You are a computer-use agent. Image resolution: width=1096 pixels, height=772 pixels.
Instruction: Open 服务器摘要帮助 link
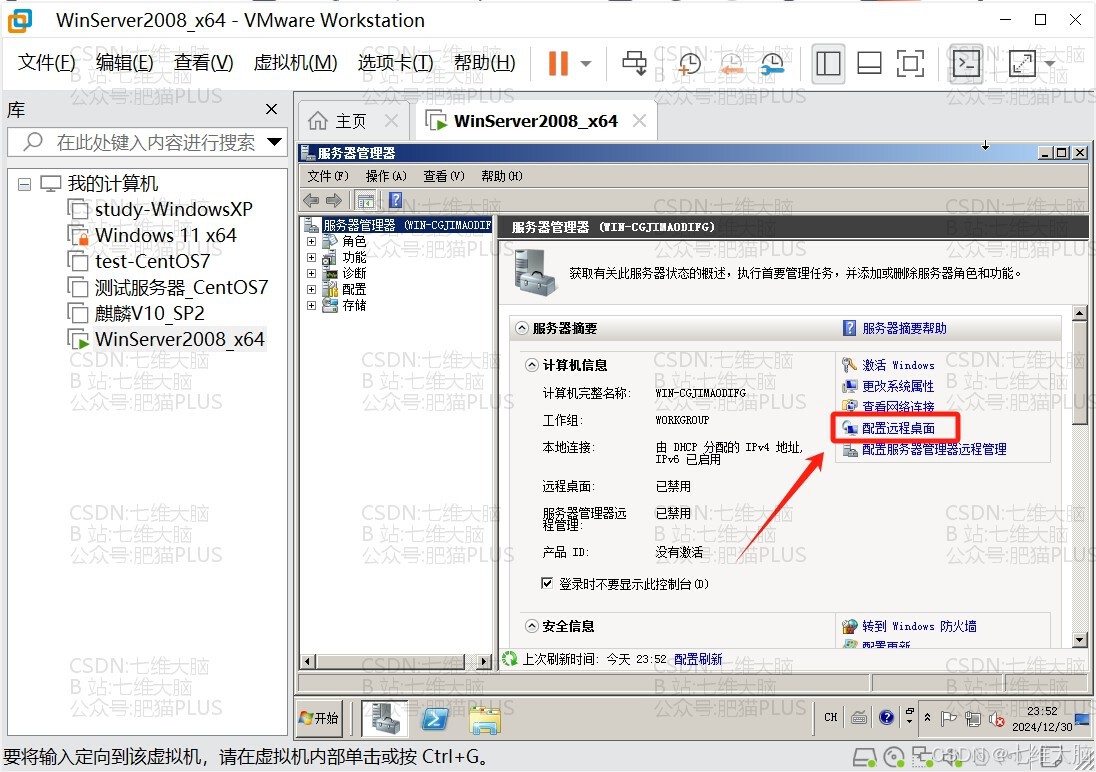[x=904, y=328]
